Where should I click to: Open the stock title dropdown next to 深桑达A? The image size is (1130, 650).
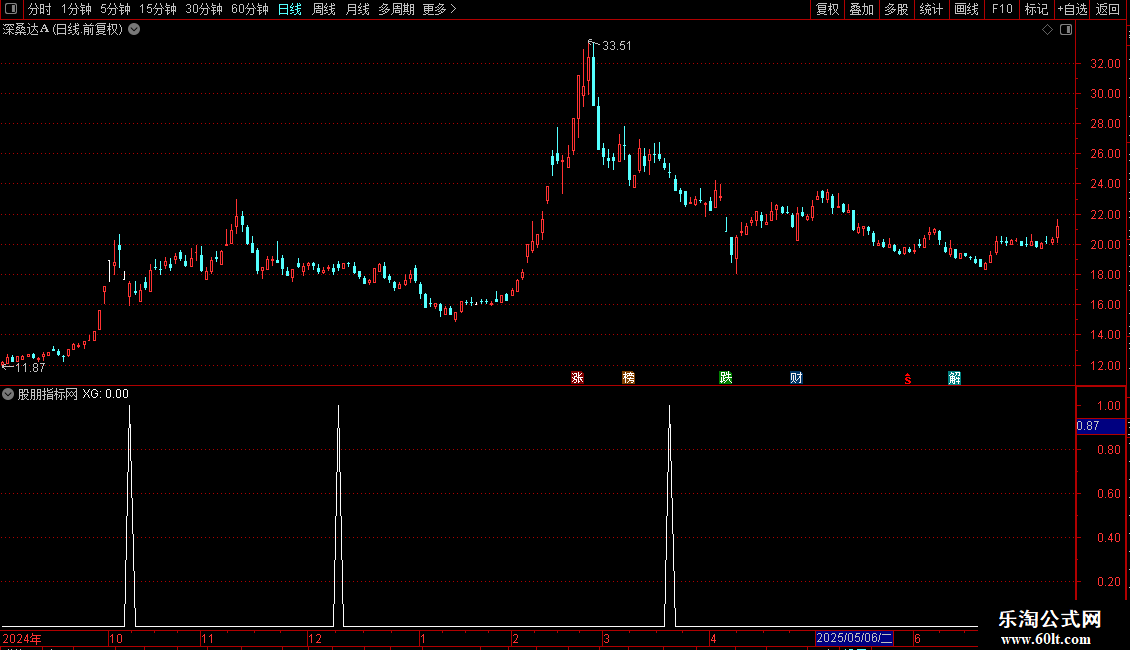click(x=134, y=30)
